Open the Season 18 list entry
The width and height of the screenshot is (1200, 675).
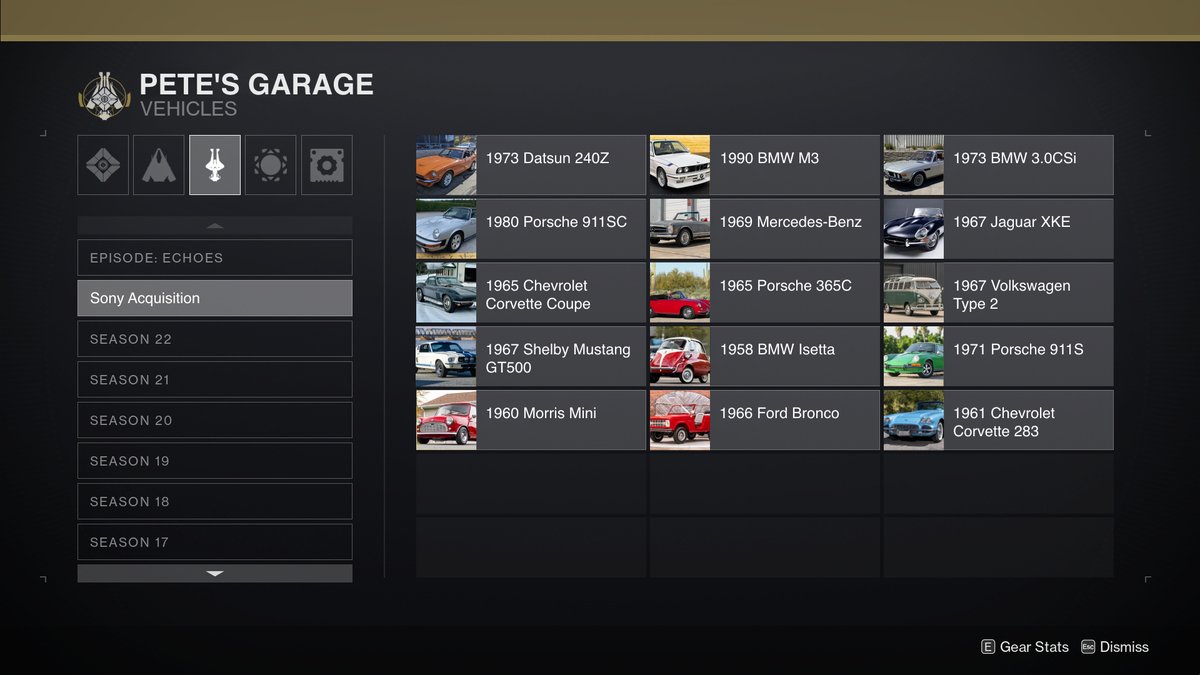click(215, 502)
